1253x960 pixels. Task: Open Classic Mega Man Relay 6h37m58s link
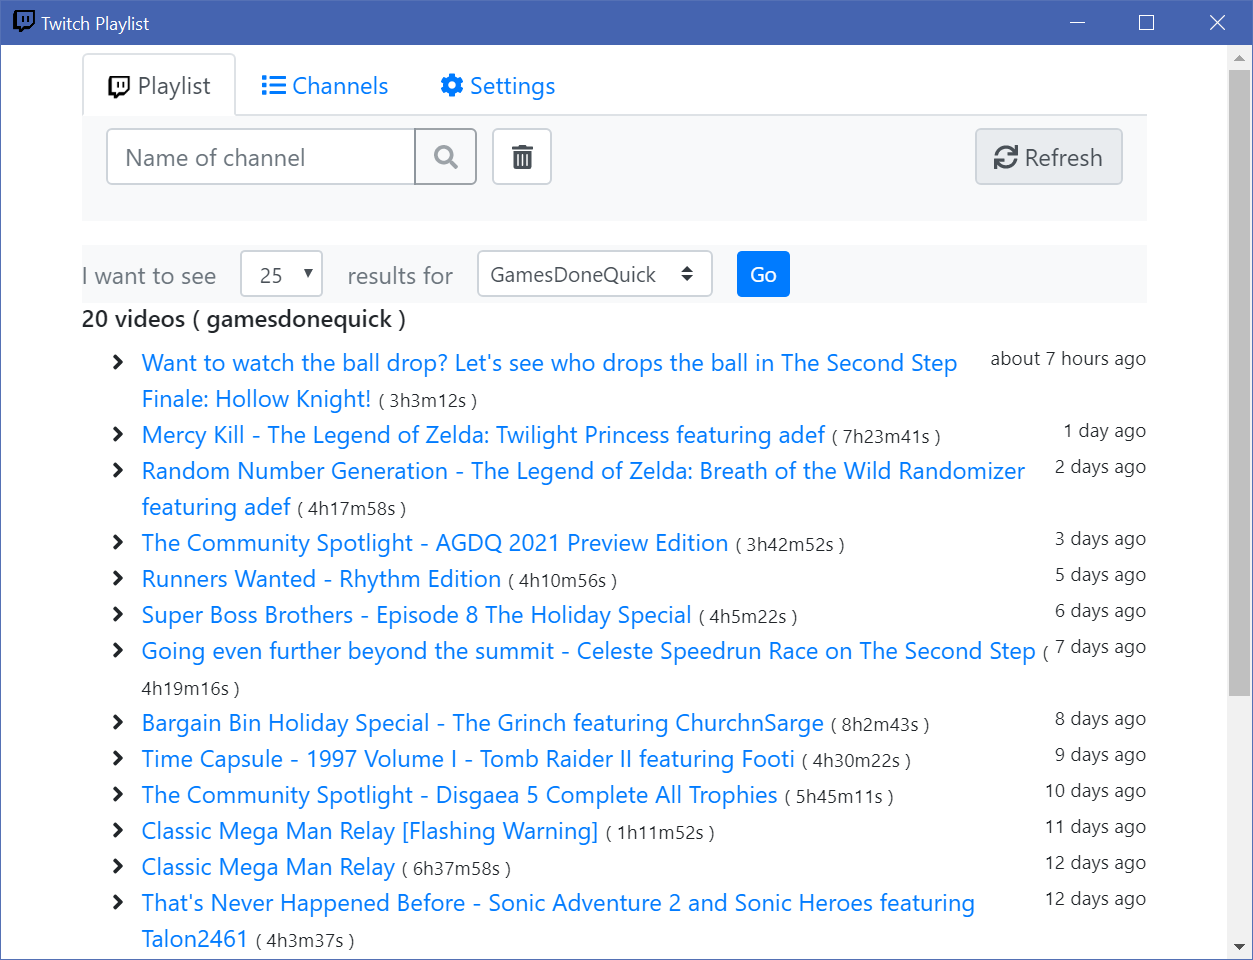coord(268,867)
